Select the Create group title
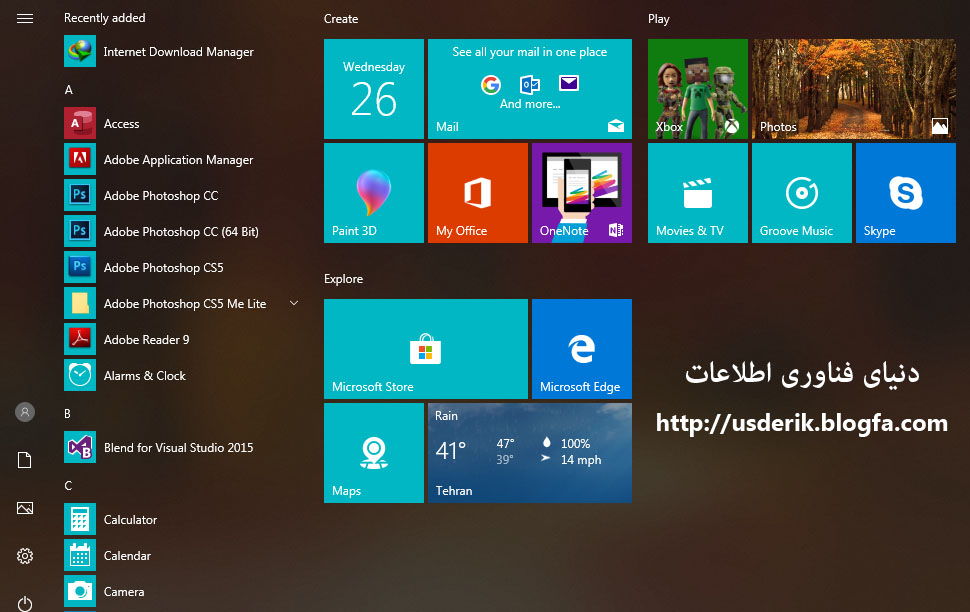 click(341, 19)
